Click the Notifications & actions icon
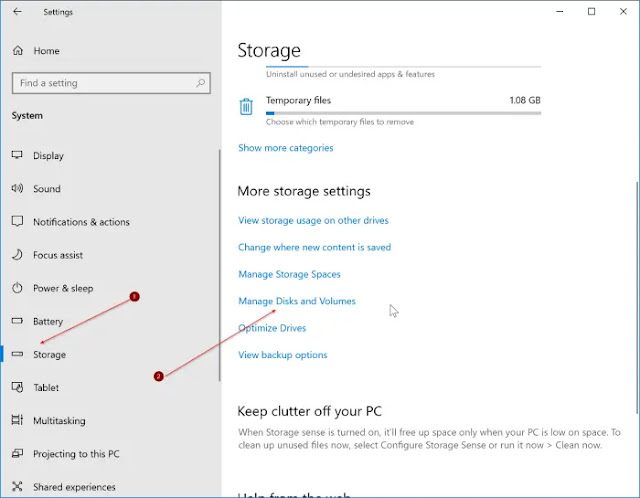This screenshot has height=498, width=640. [x=17, y=221]
